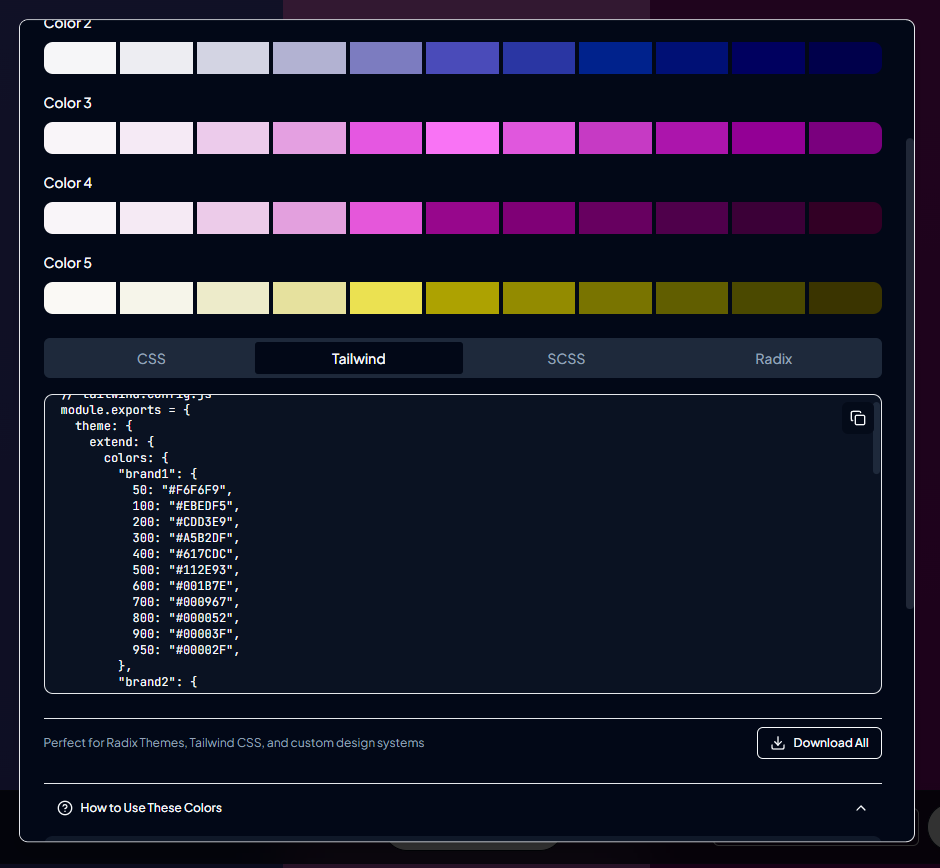The height and width of the screenshot is (868, 940).
Task: Expand How to Use These Colors header
Action: tap(151, 808)
